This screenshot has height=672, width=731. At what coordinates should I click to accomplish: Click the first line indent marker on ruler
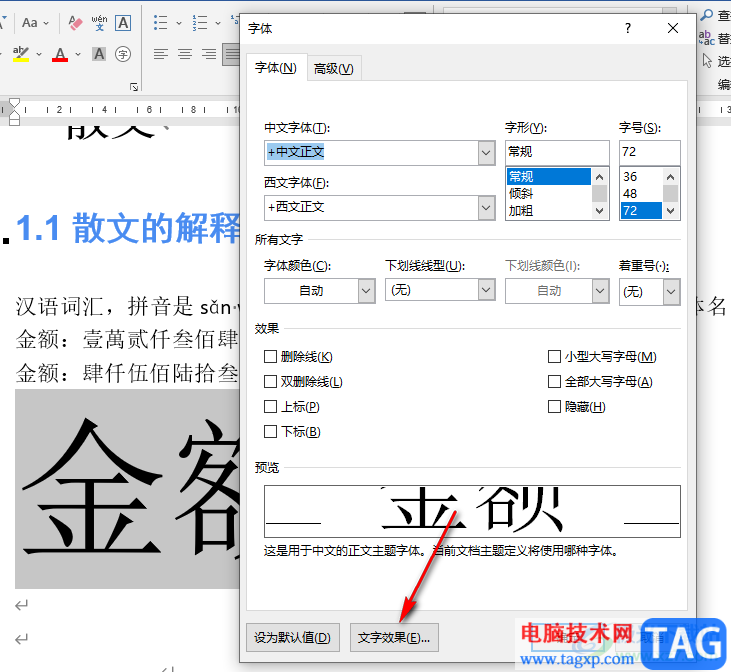pyautogui.click(x=14, y=103)
